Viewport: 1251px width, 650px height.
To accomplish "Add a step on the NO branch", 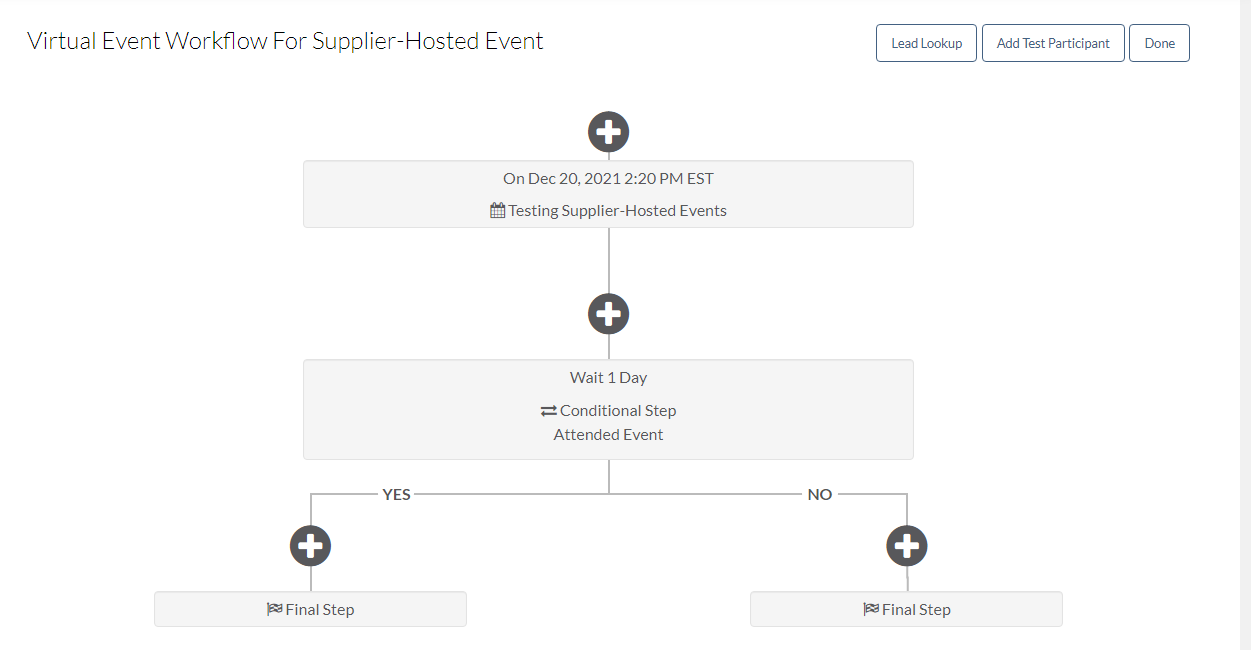I will [906, 546].
